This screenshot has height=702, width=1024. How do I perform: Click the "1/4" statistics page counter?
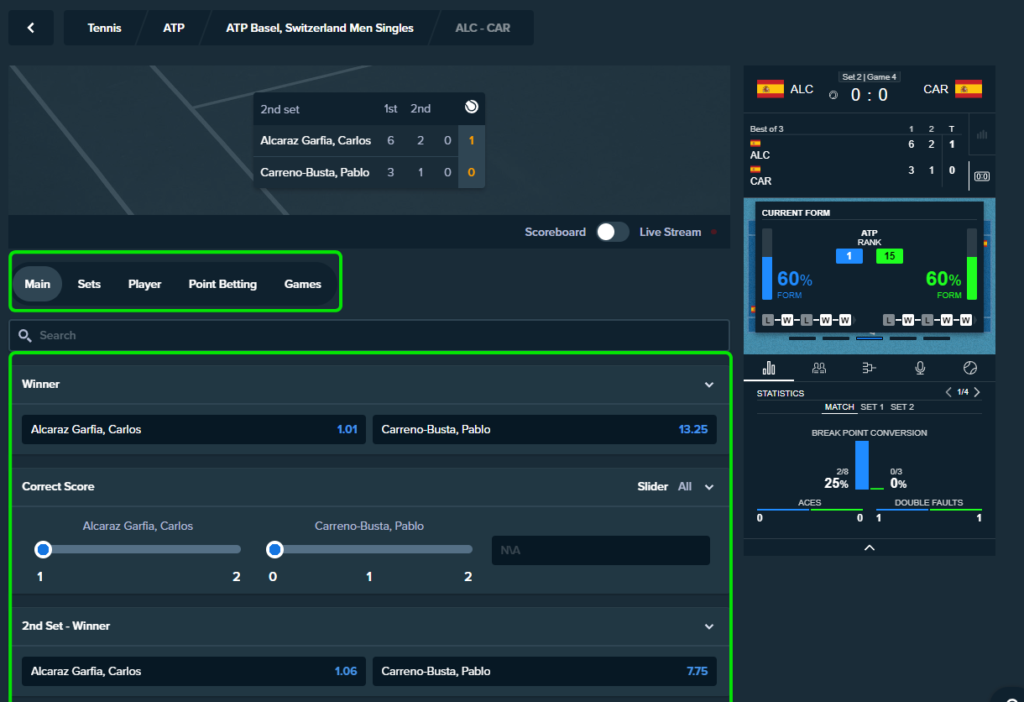[x=963, y=392]
